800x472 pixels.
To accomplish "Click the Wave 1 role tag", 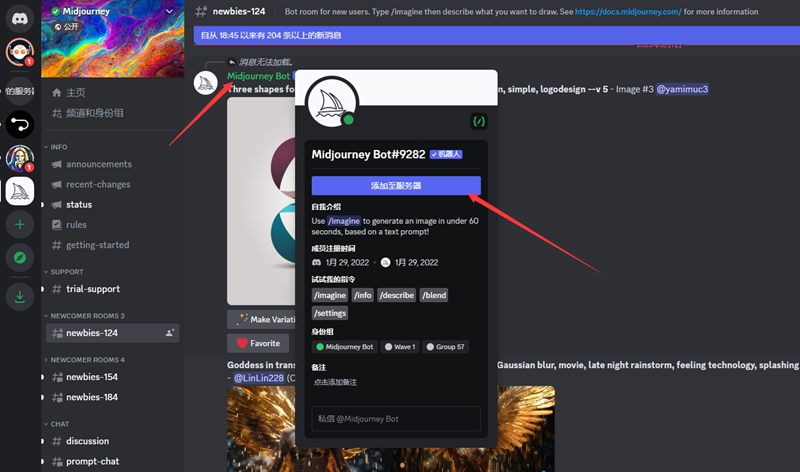I will [x=399, y=347].
